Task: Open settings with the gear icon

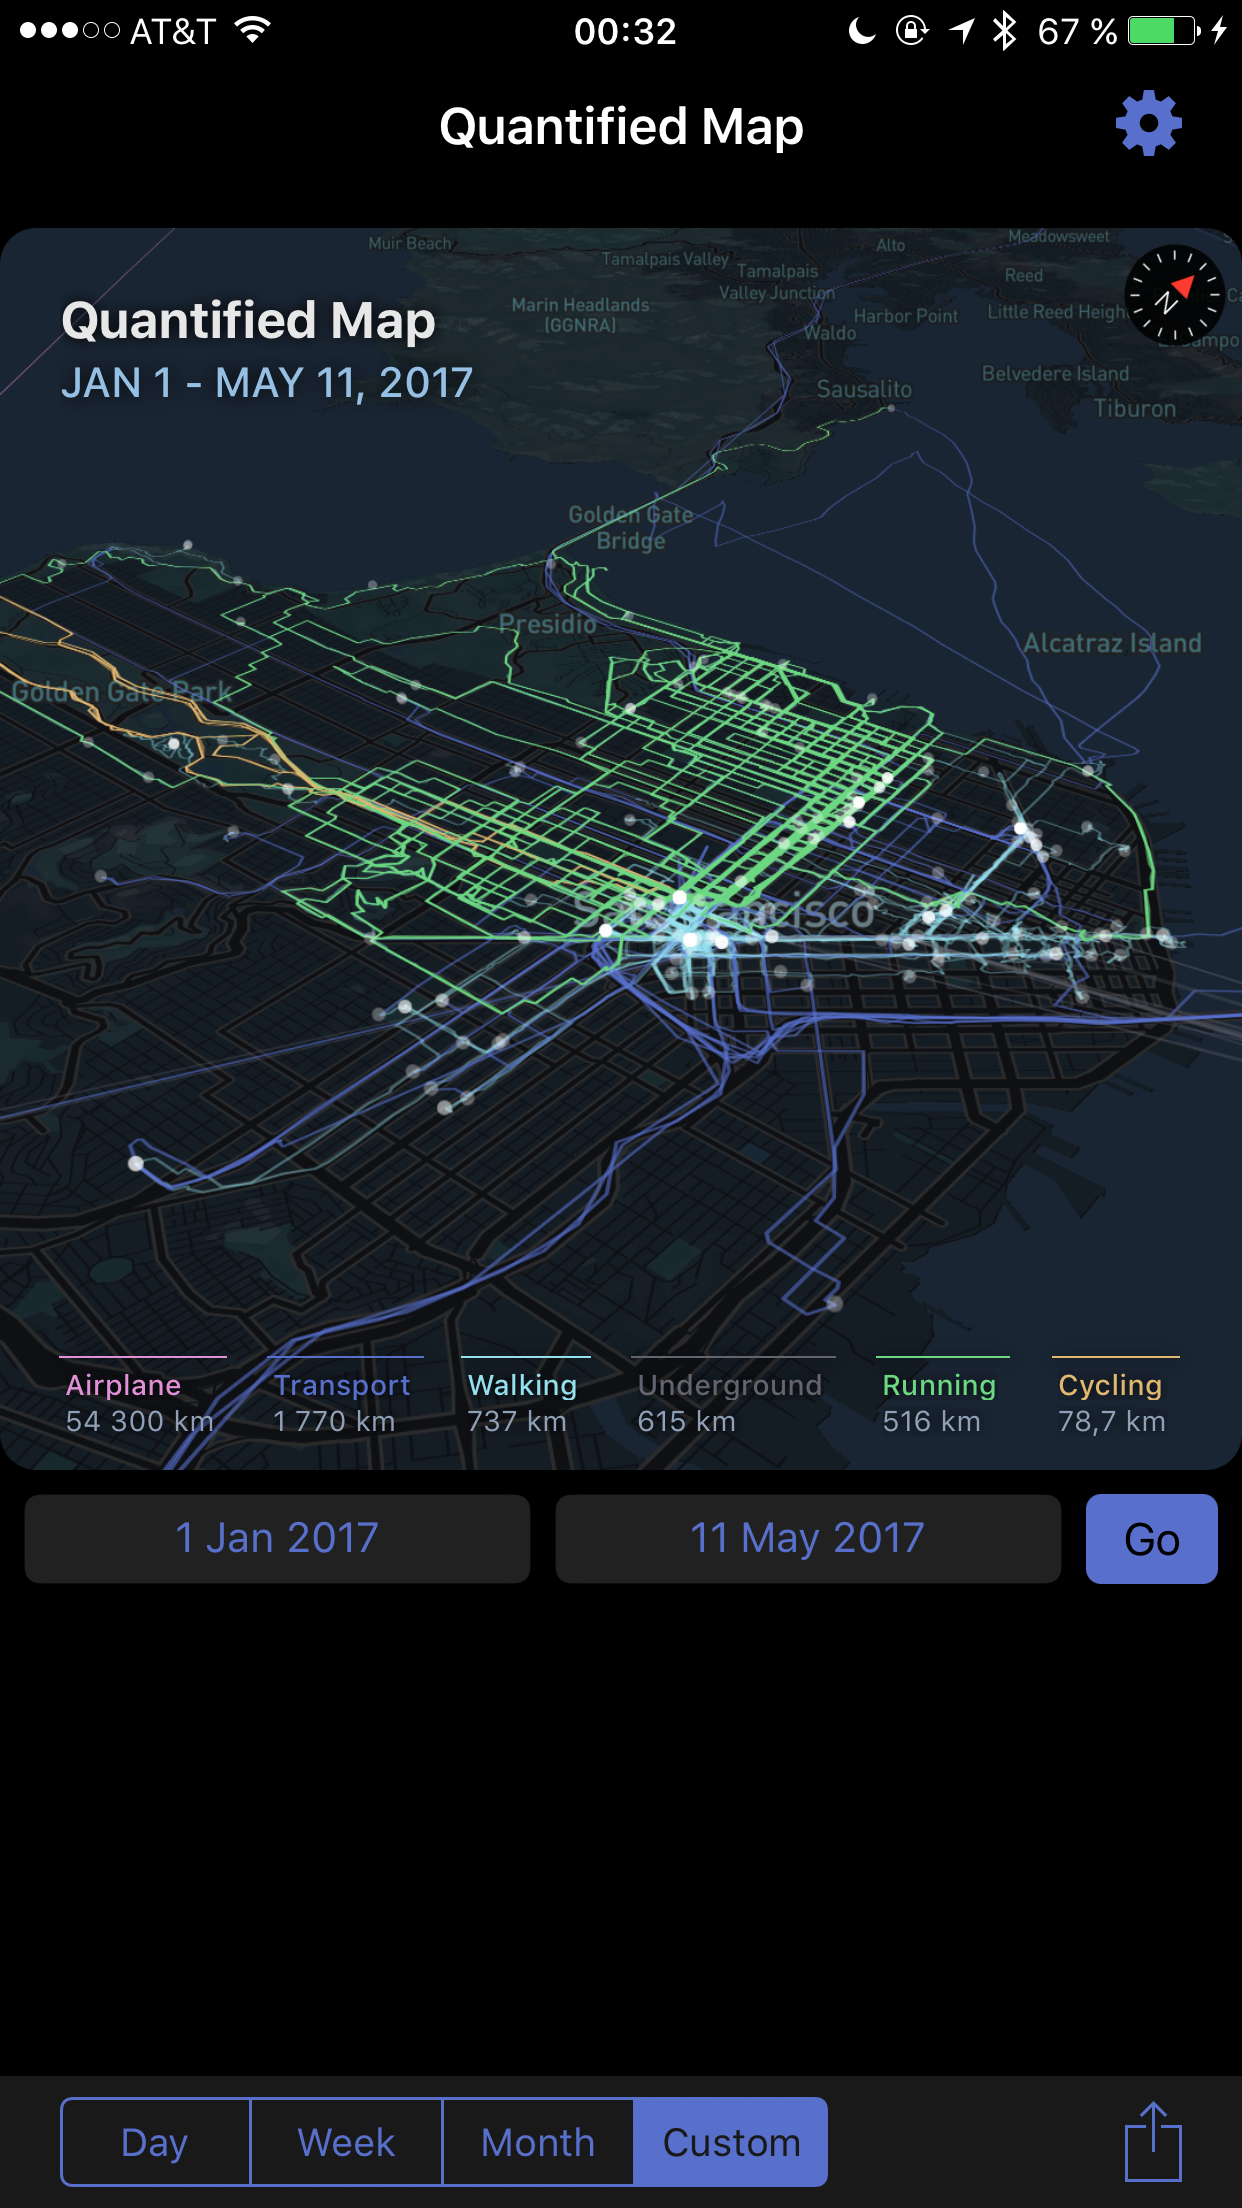Action: [x=1148, y=123]
